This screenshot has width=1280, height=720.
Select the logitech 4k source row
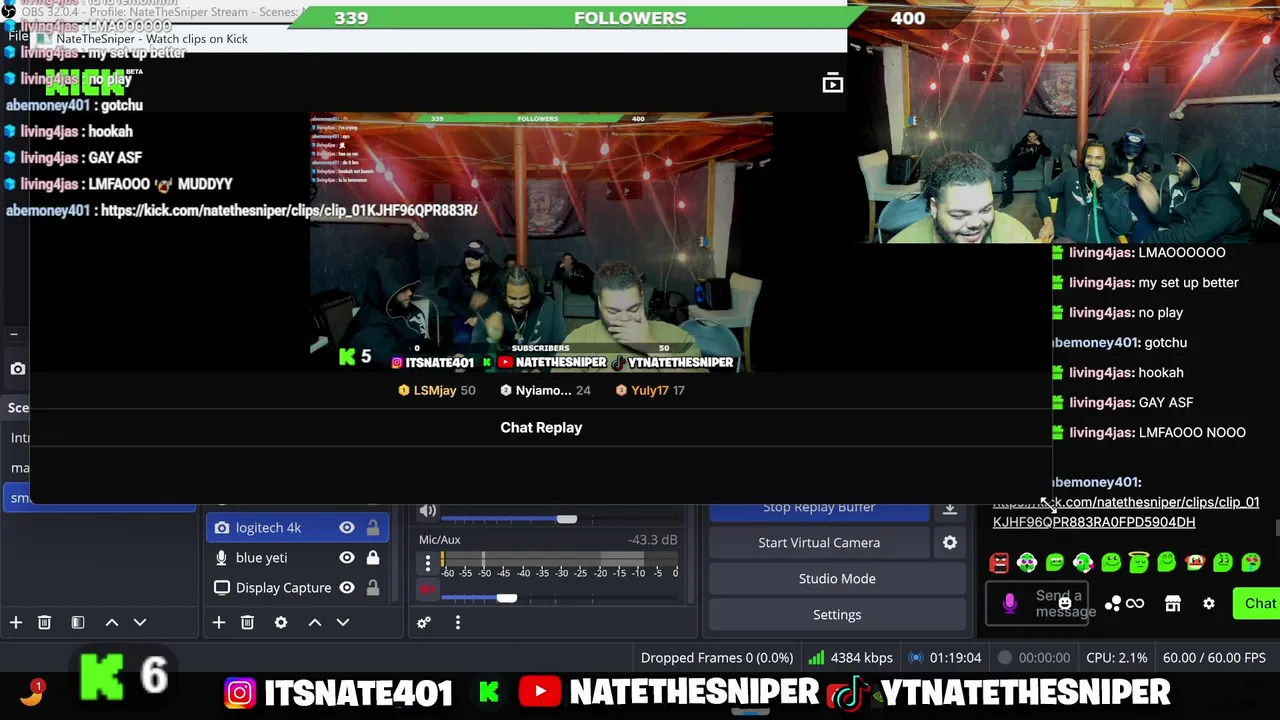pos(297,527)
